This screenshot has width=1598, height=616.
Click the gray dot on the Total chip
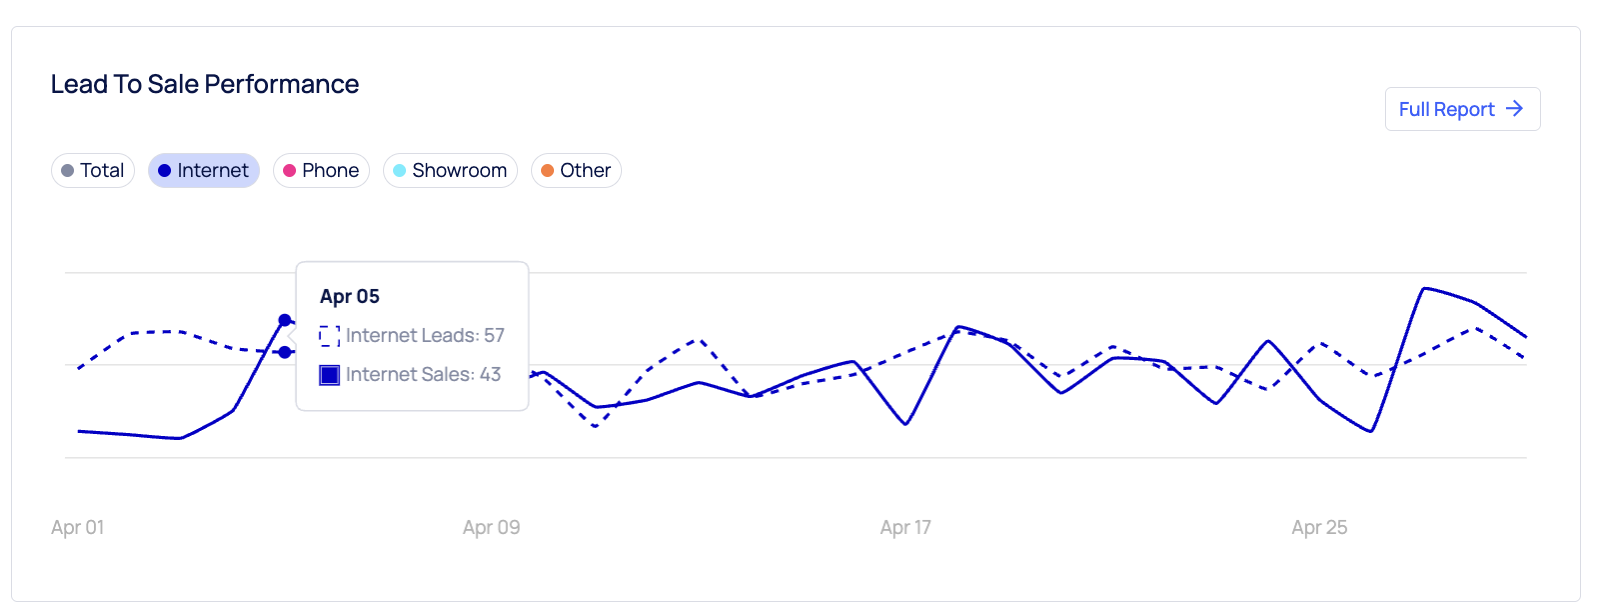click(68, 170)
